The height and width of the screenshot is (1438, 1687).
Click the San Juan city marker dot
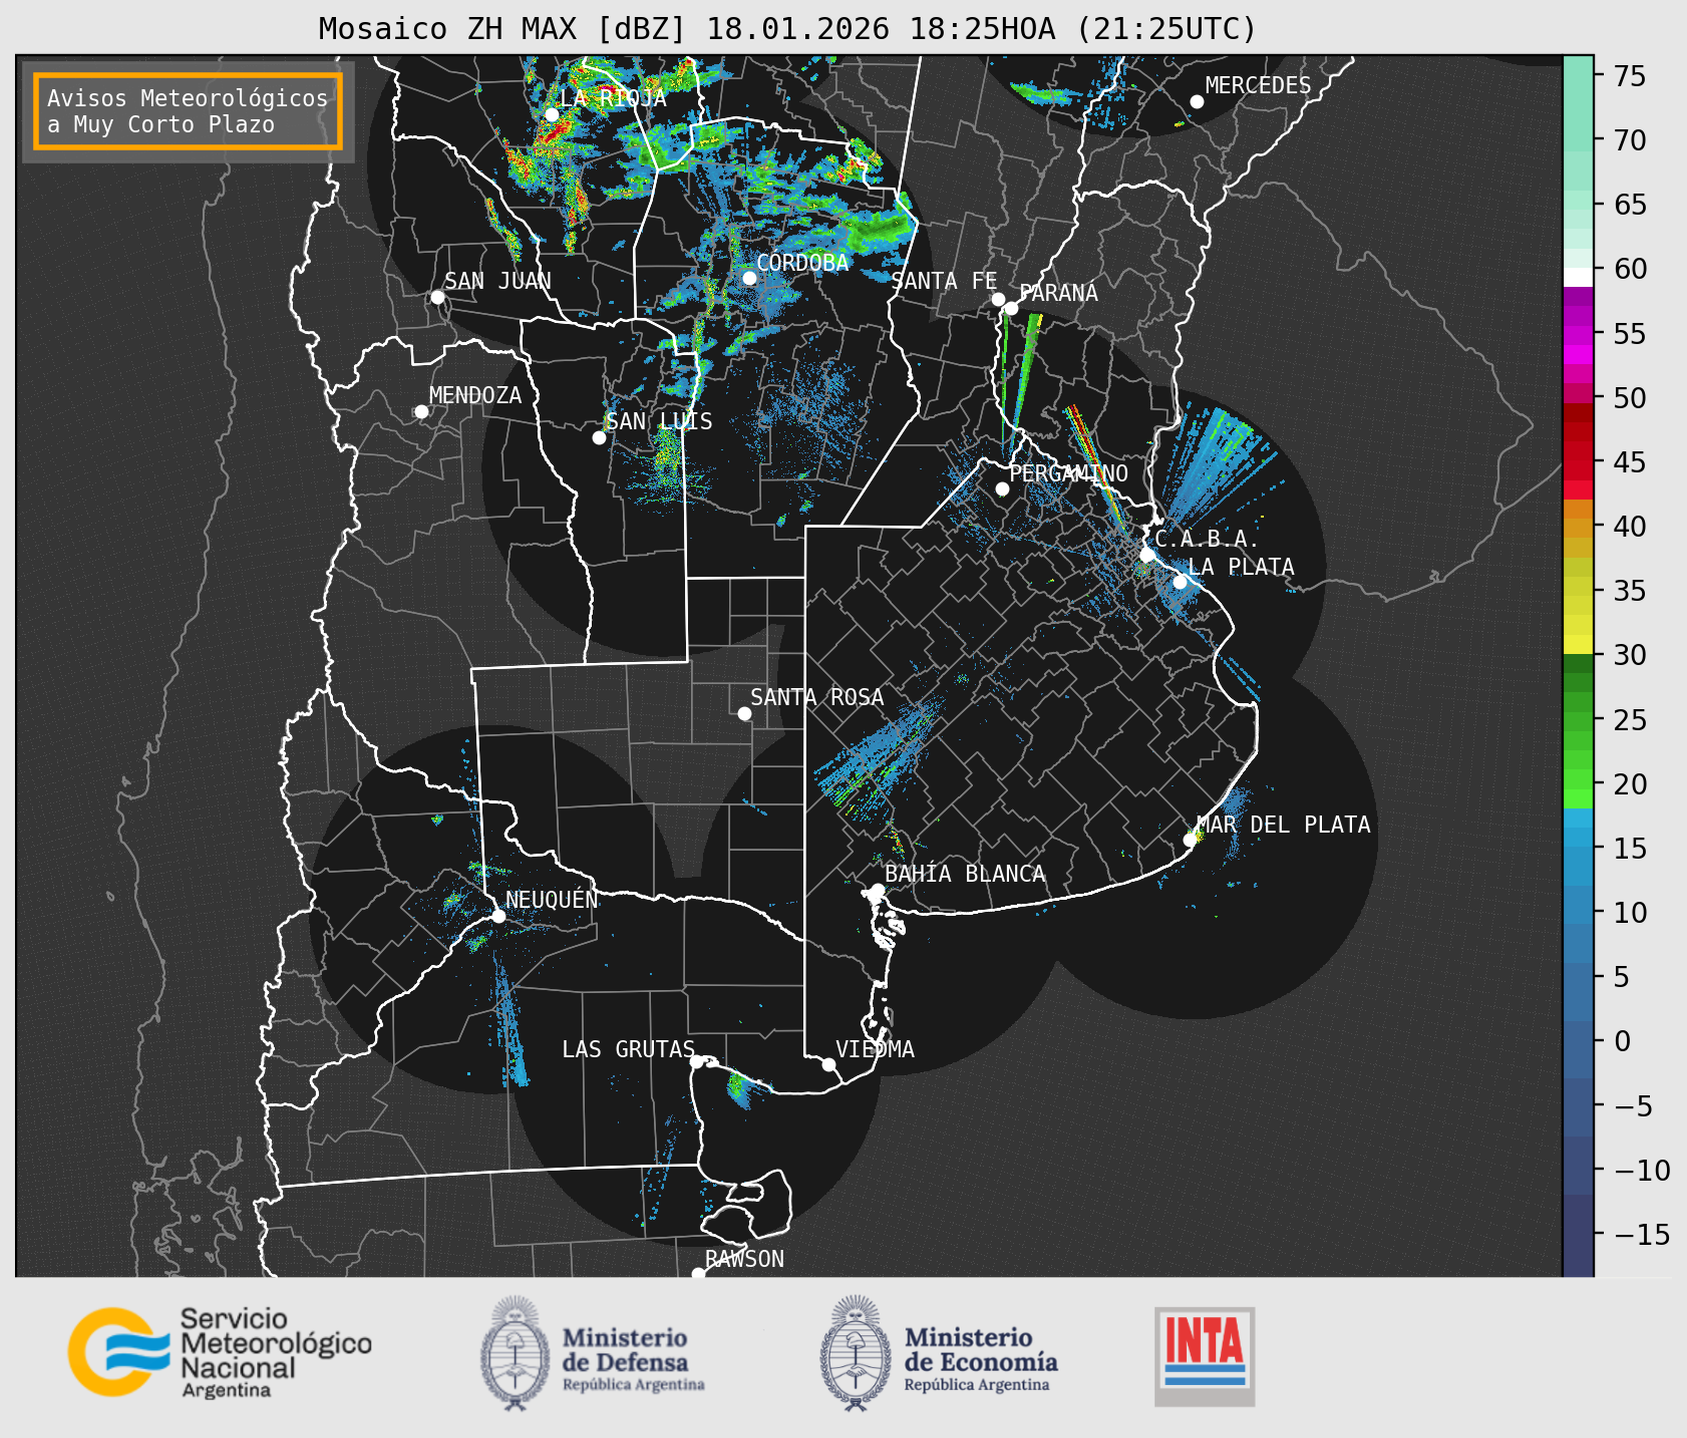pyautogui.click(x=437, y=297)
